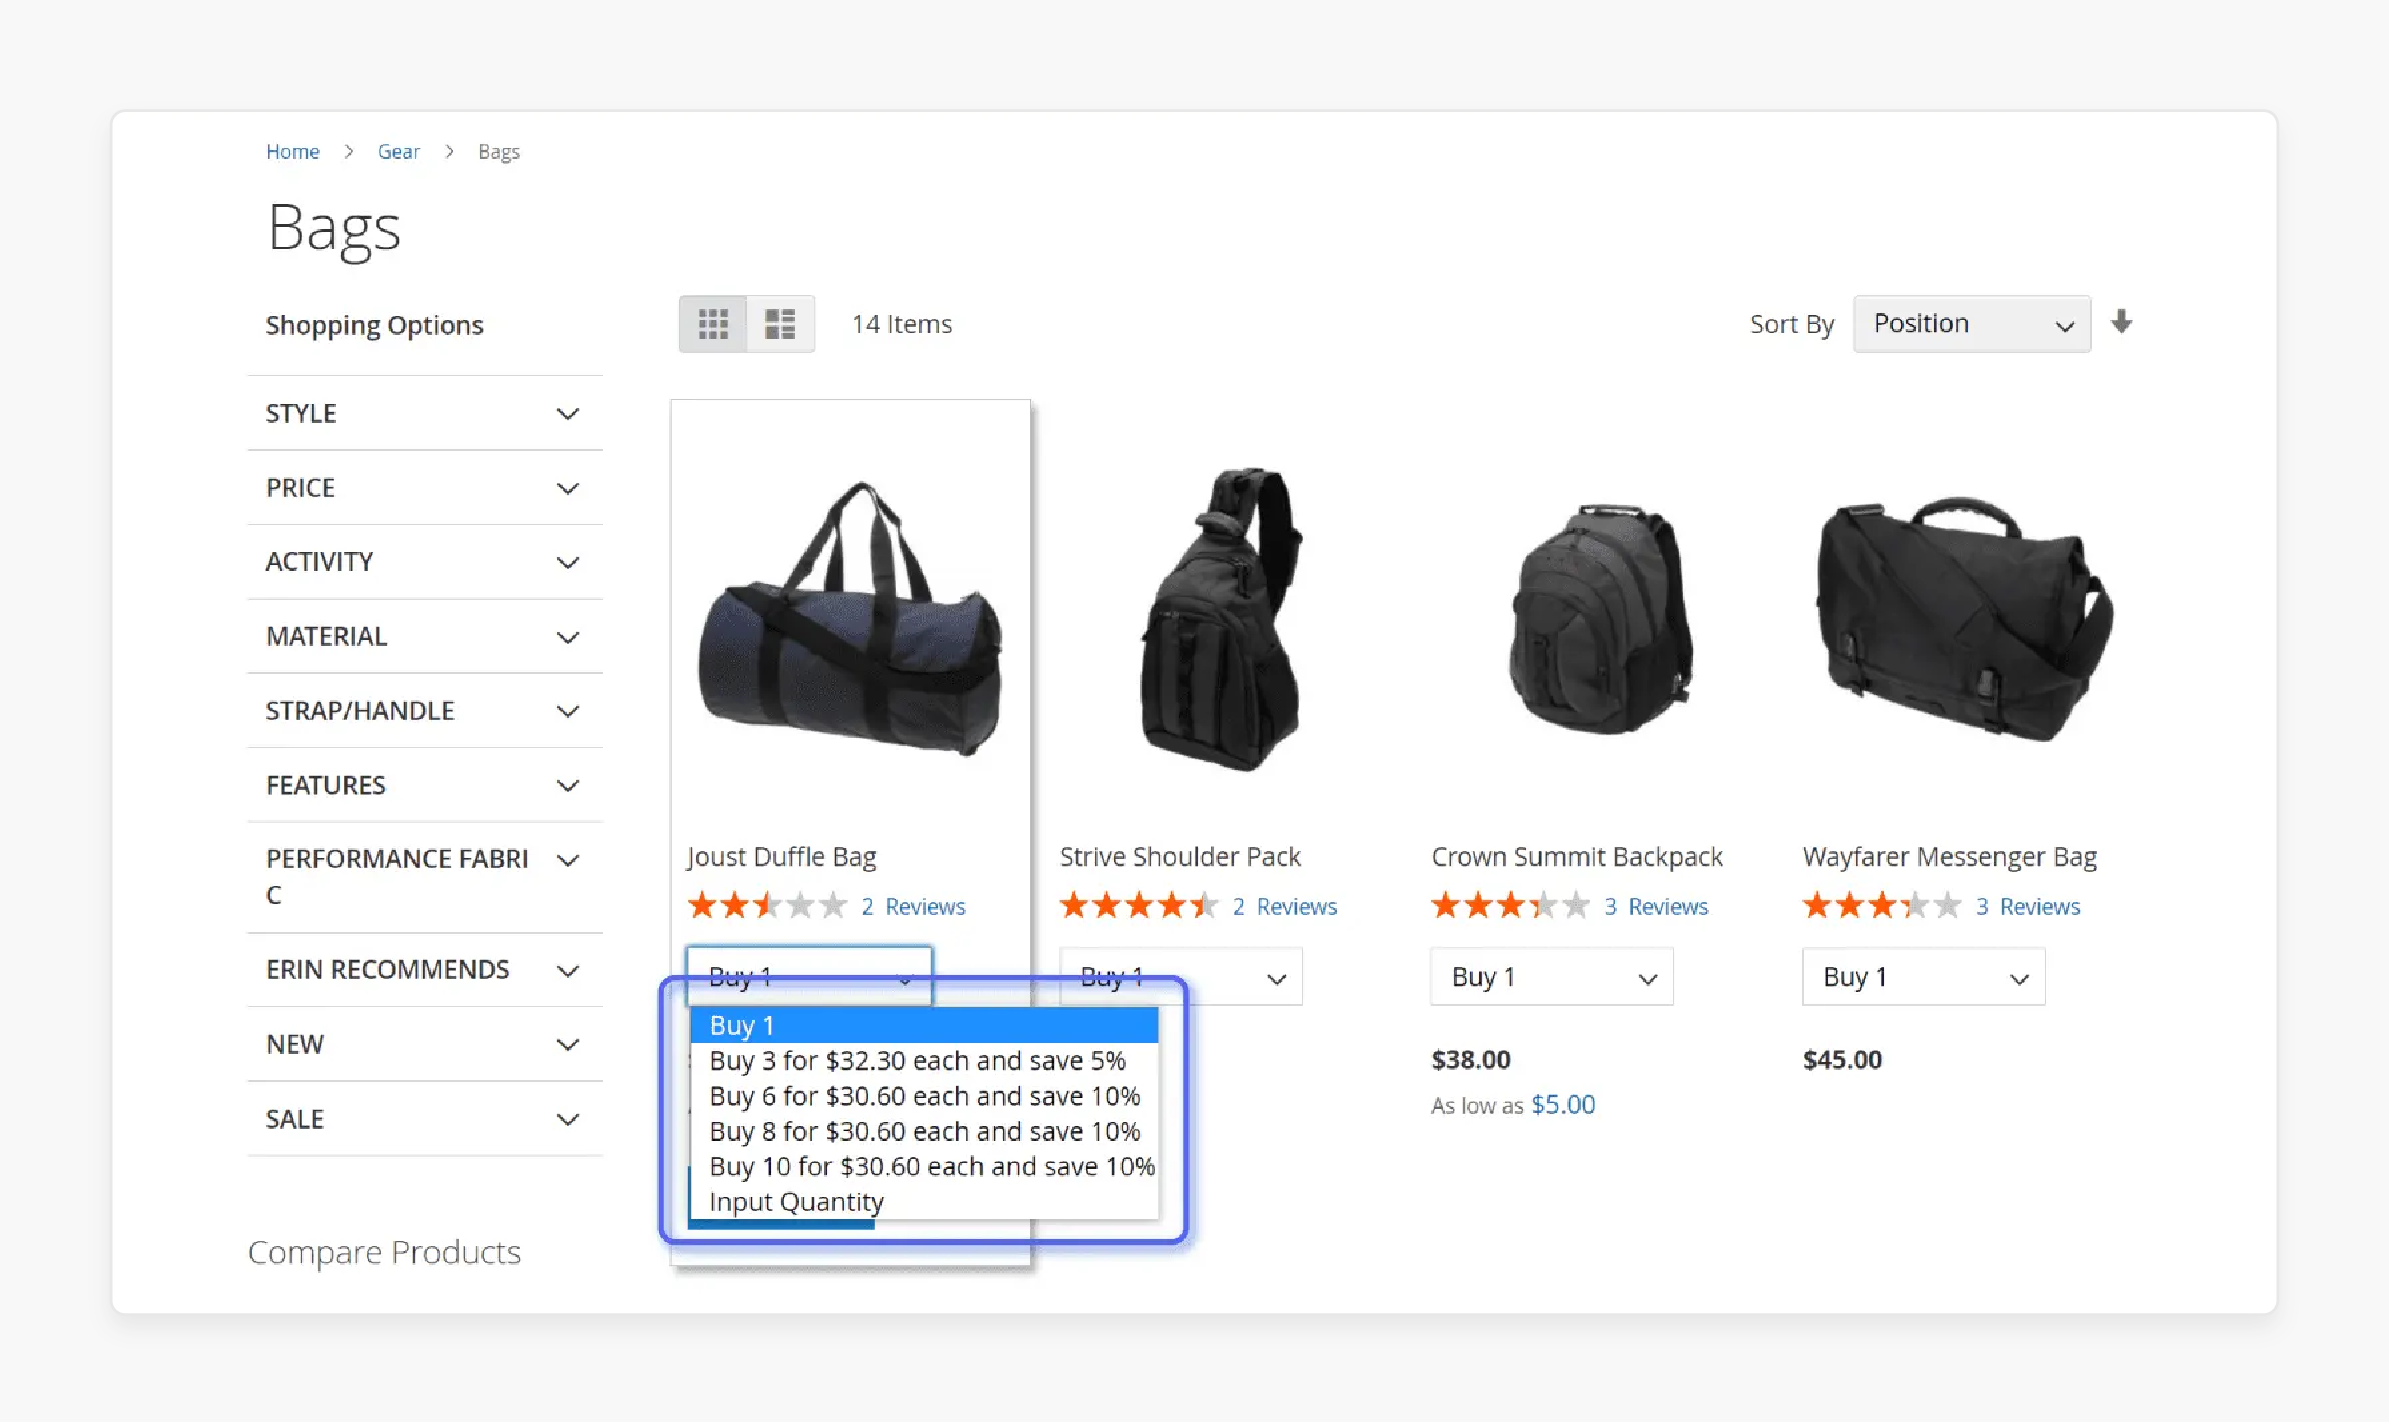Screen dimensions: 2389x1422
Task: View Crown Summit Backpack 3 Reviews
Action: click(x=1656, y=907)
